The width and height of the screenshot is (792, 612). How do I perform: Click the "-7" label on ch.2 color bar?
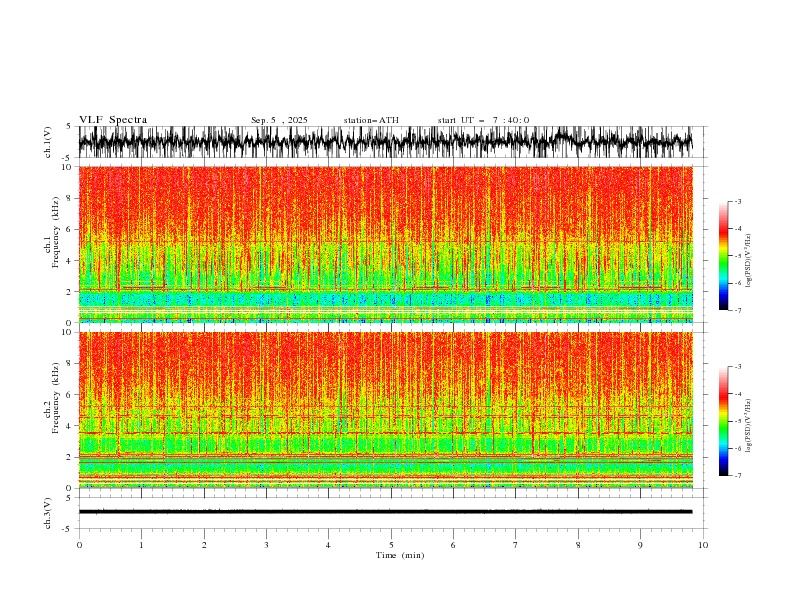(x=737, y=476)
